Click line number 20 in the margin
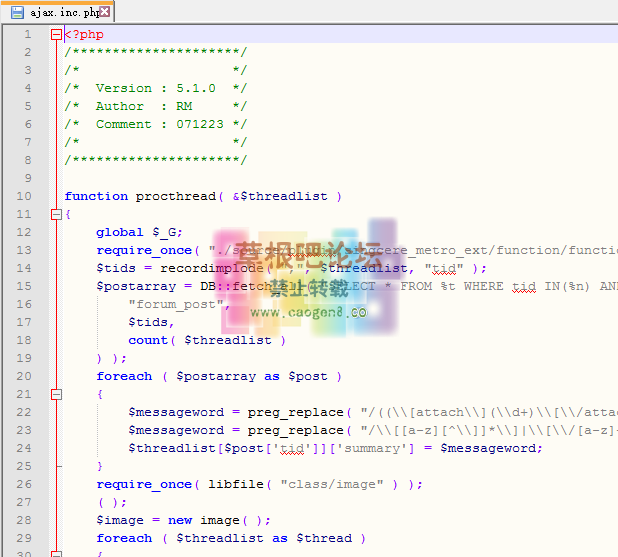 pyautogui.click(x=24, y=376)
